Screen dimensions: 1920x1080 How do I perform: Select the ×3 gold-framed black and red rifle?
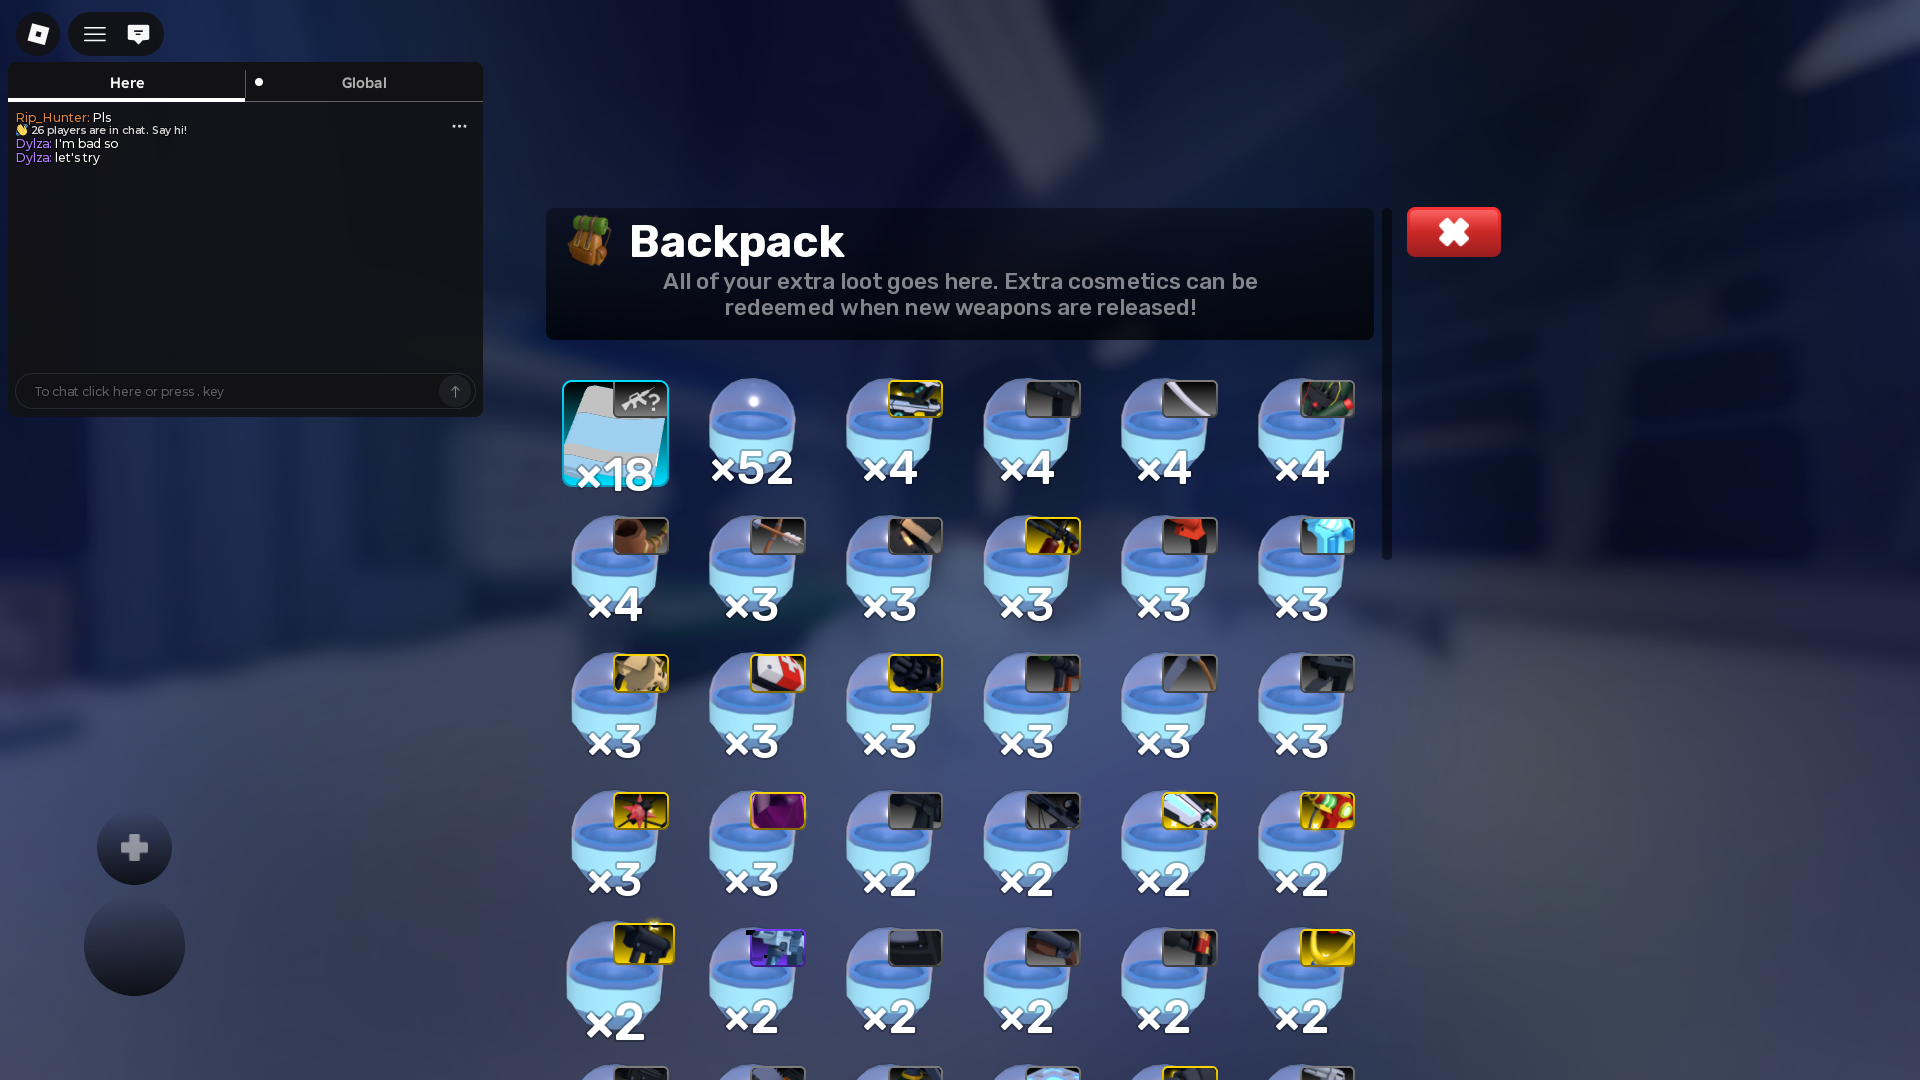pyautogui.click(x=1030, y=572)
